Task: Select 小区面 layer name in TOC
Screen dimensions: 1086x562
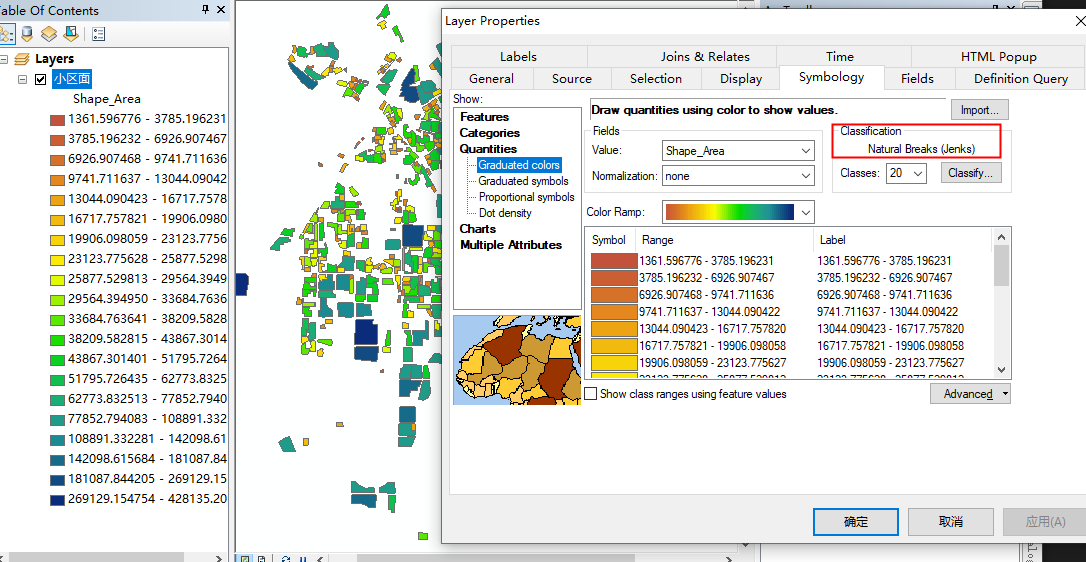Action: click(72, 79)
